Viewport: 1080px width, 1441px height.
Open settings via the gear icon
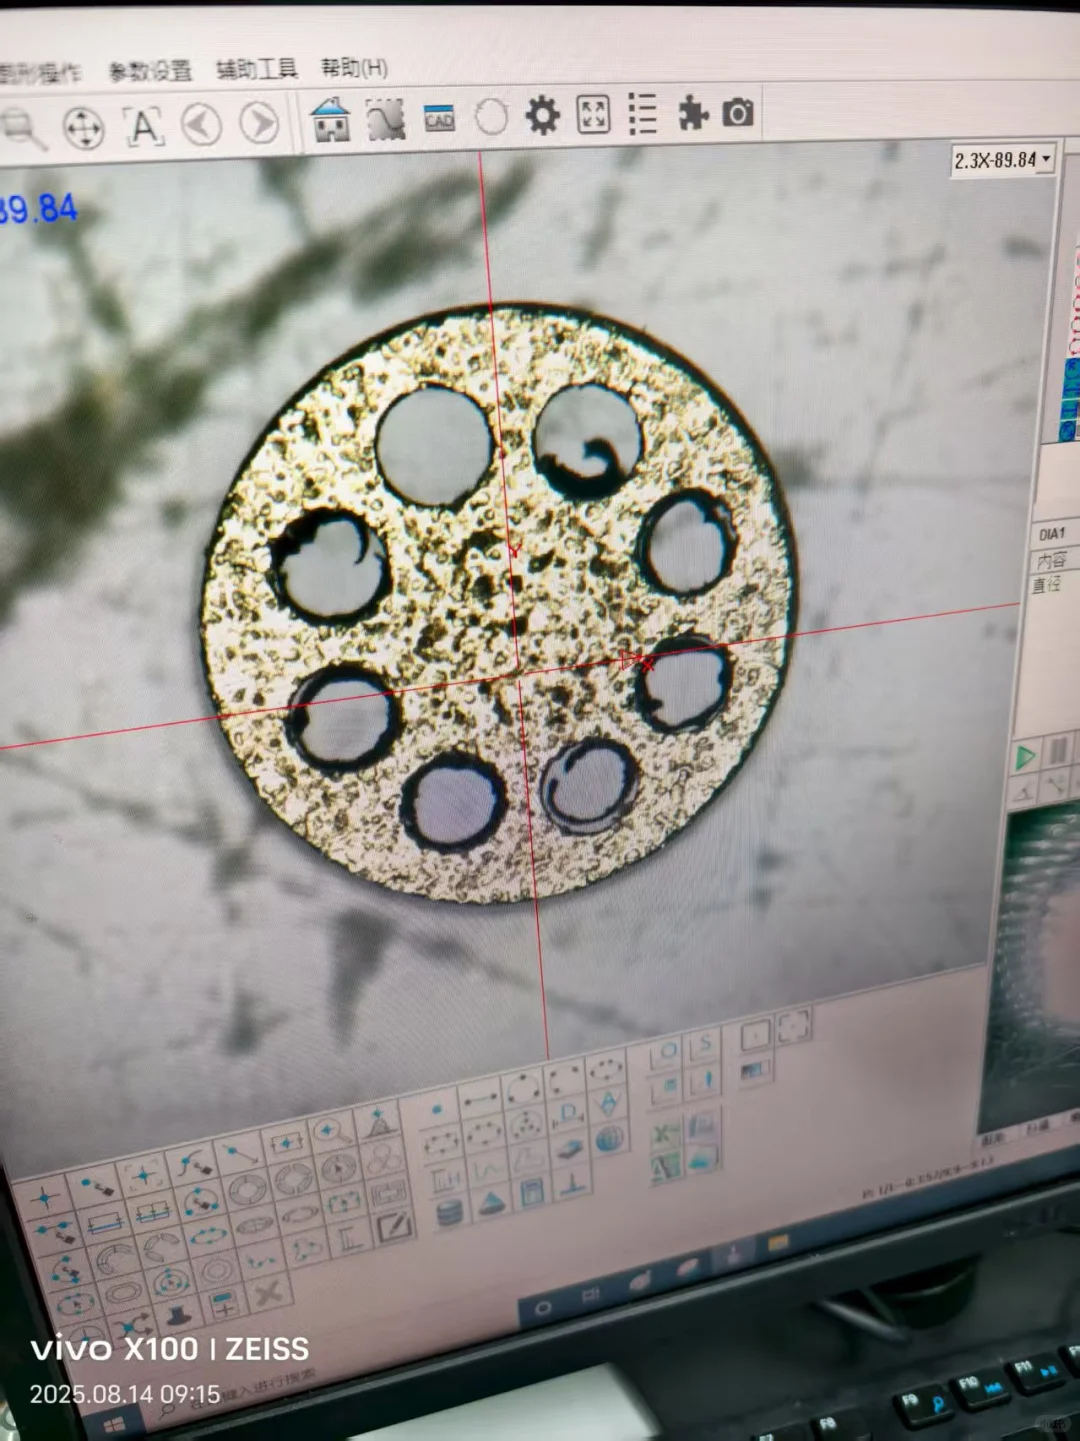(x=543, y=115)
